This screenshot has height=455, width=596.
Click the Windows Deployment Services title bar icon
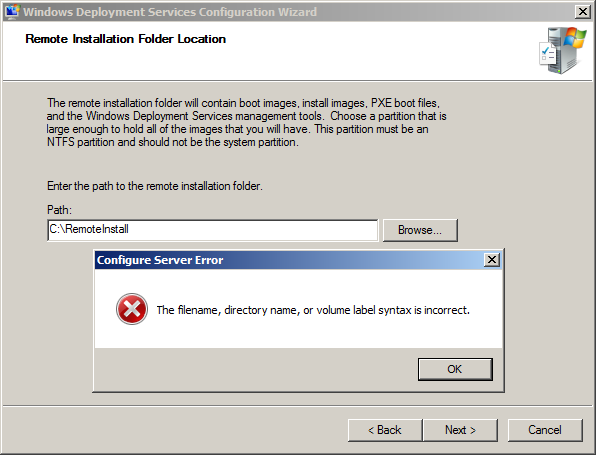click(x=13, y=12)
